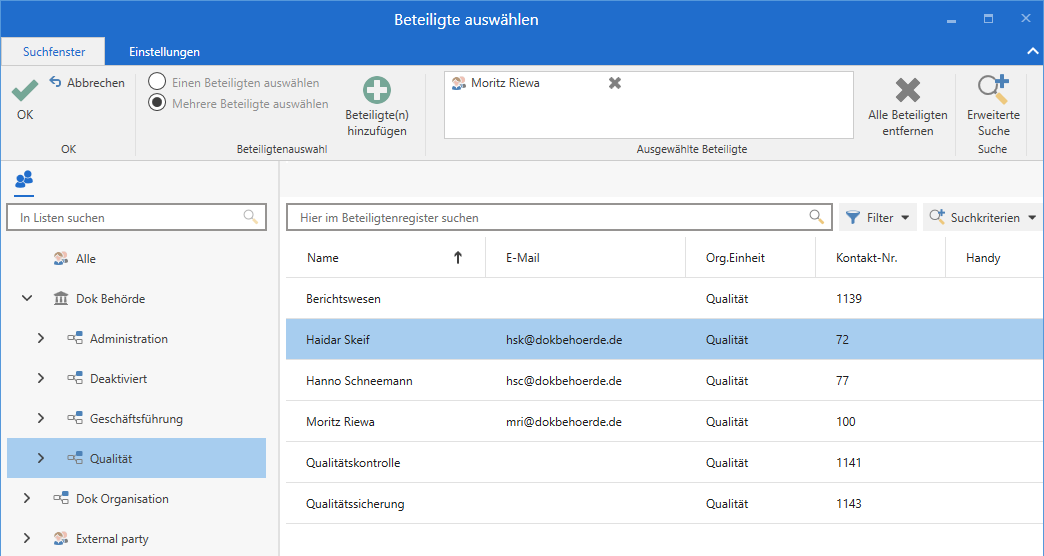The image size is (1044, 556).
Task: Click magnifier in Beteiligtenregister search box
Action: [816, 217]
